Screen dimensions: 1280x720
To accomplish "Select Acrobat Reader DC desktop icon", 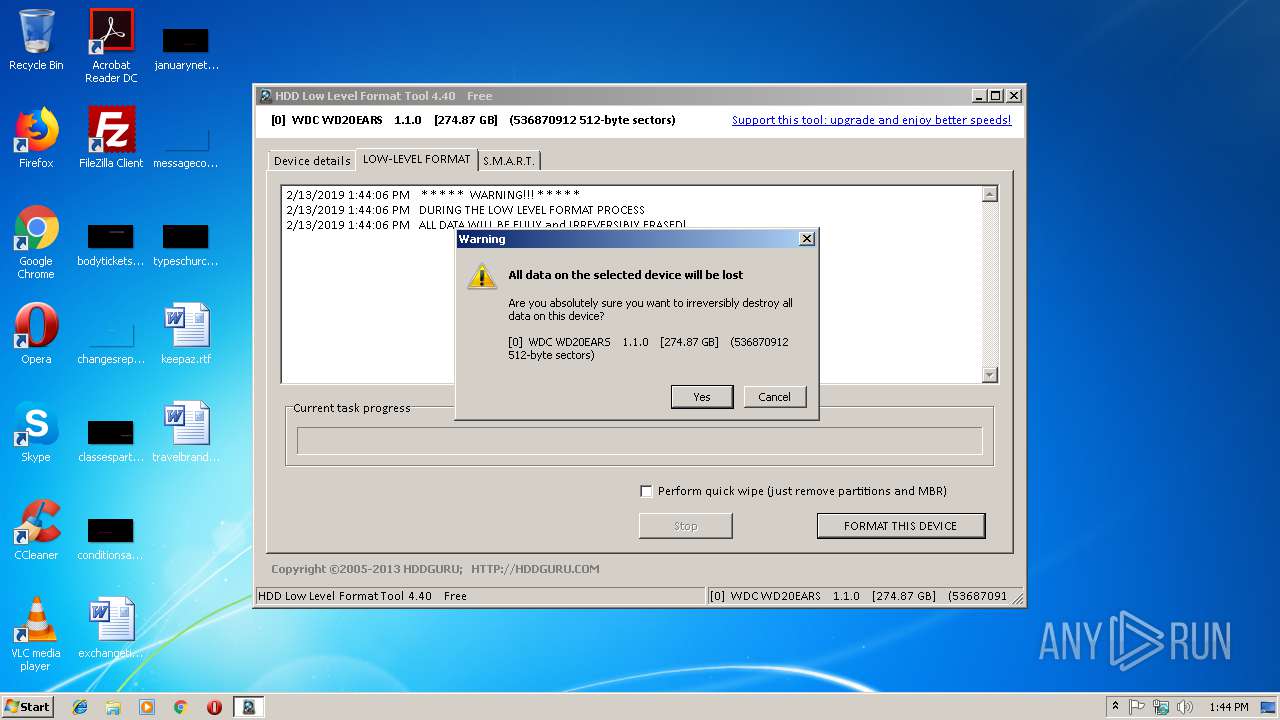I will (x=111, y=46).
